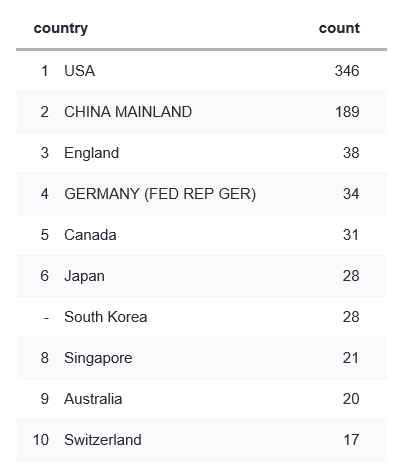Click the count value 17 for Switzerland
This screenshot has height=466, width=405.
tap(351, 440)
